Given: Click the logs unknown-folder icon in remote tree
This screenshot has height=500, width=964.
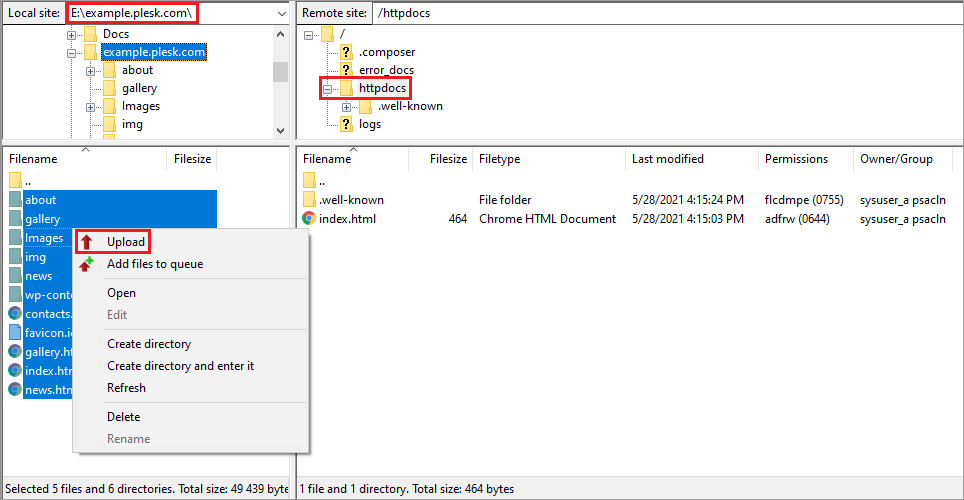Looking at the screenshot, I should click(347, 124).
